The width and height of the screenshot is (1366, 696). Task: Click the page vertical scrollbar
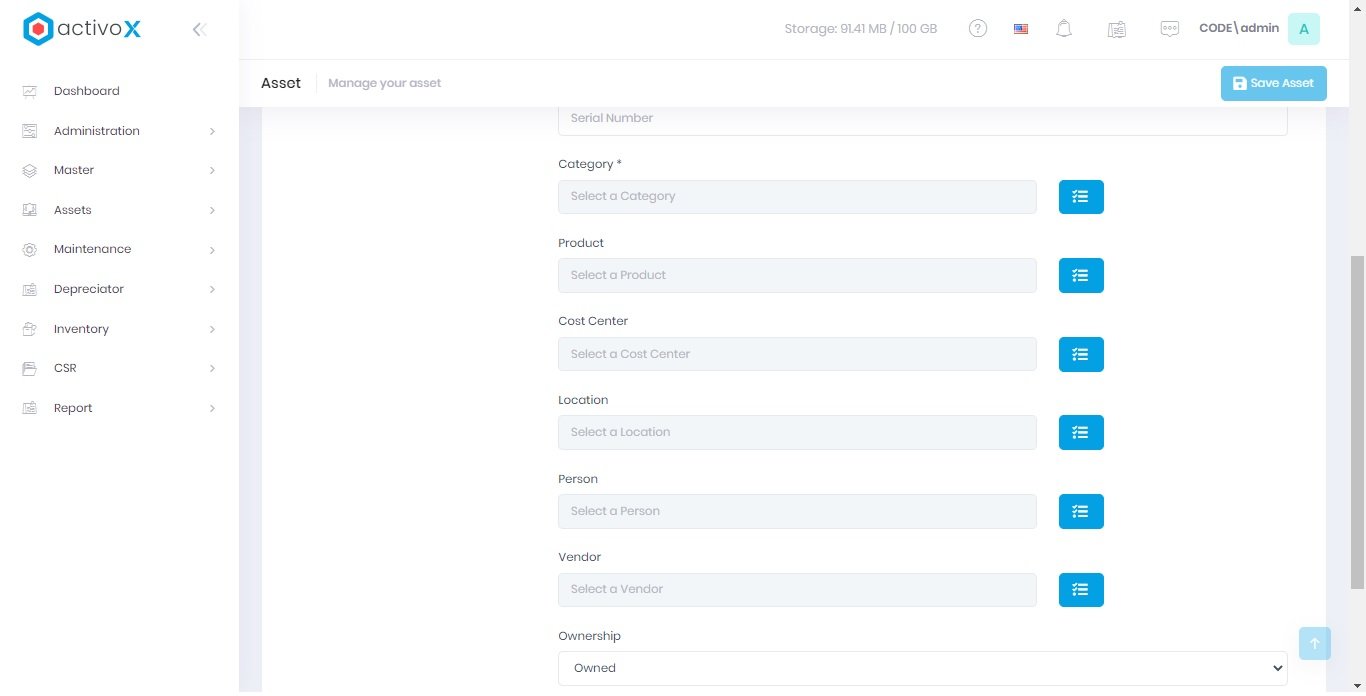click(1357, 420)
